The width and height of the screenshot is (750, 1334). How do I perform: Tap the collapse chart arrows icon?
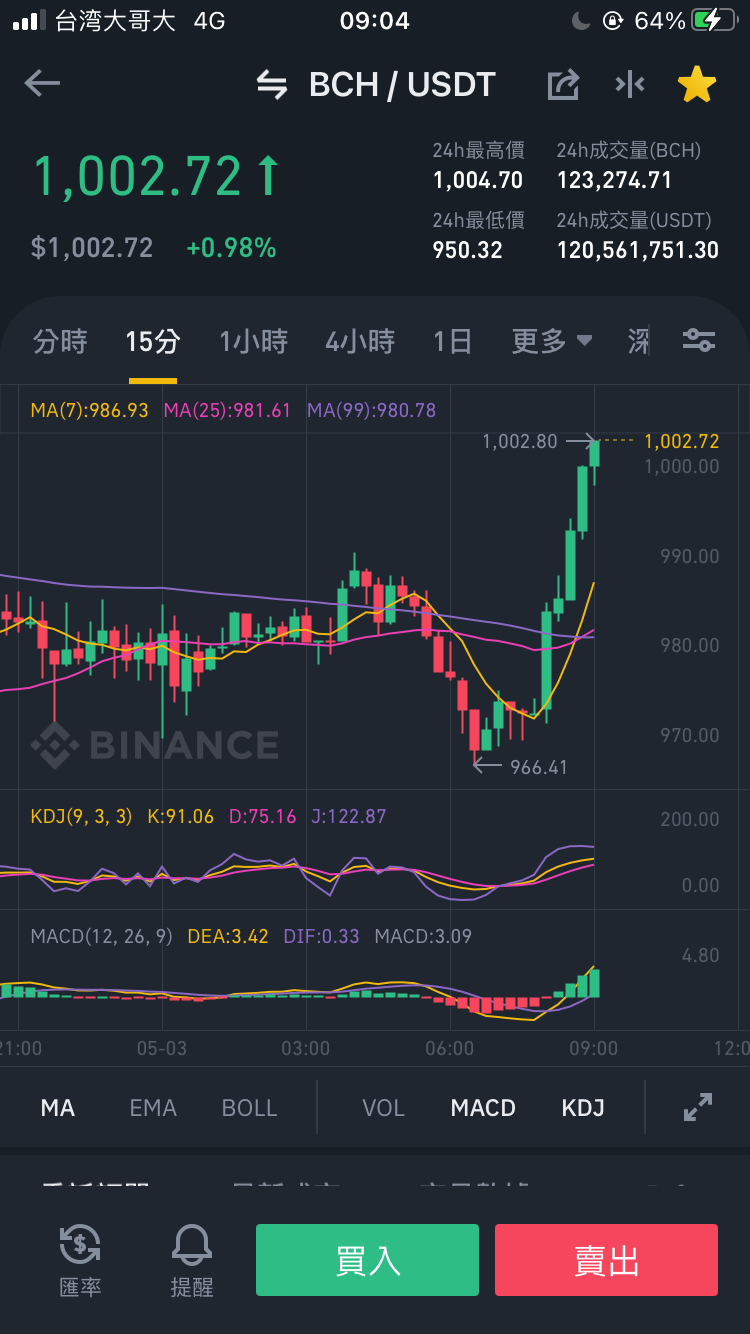coord(630,85)
